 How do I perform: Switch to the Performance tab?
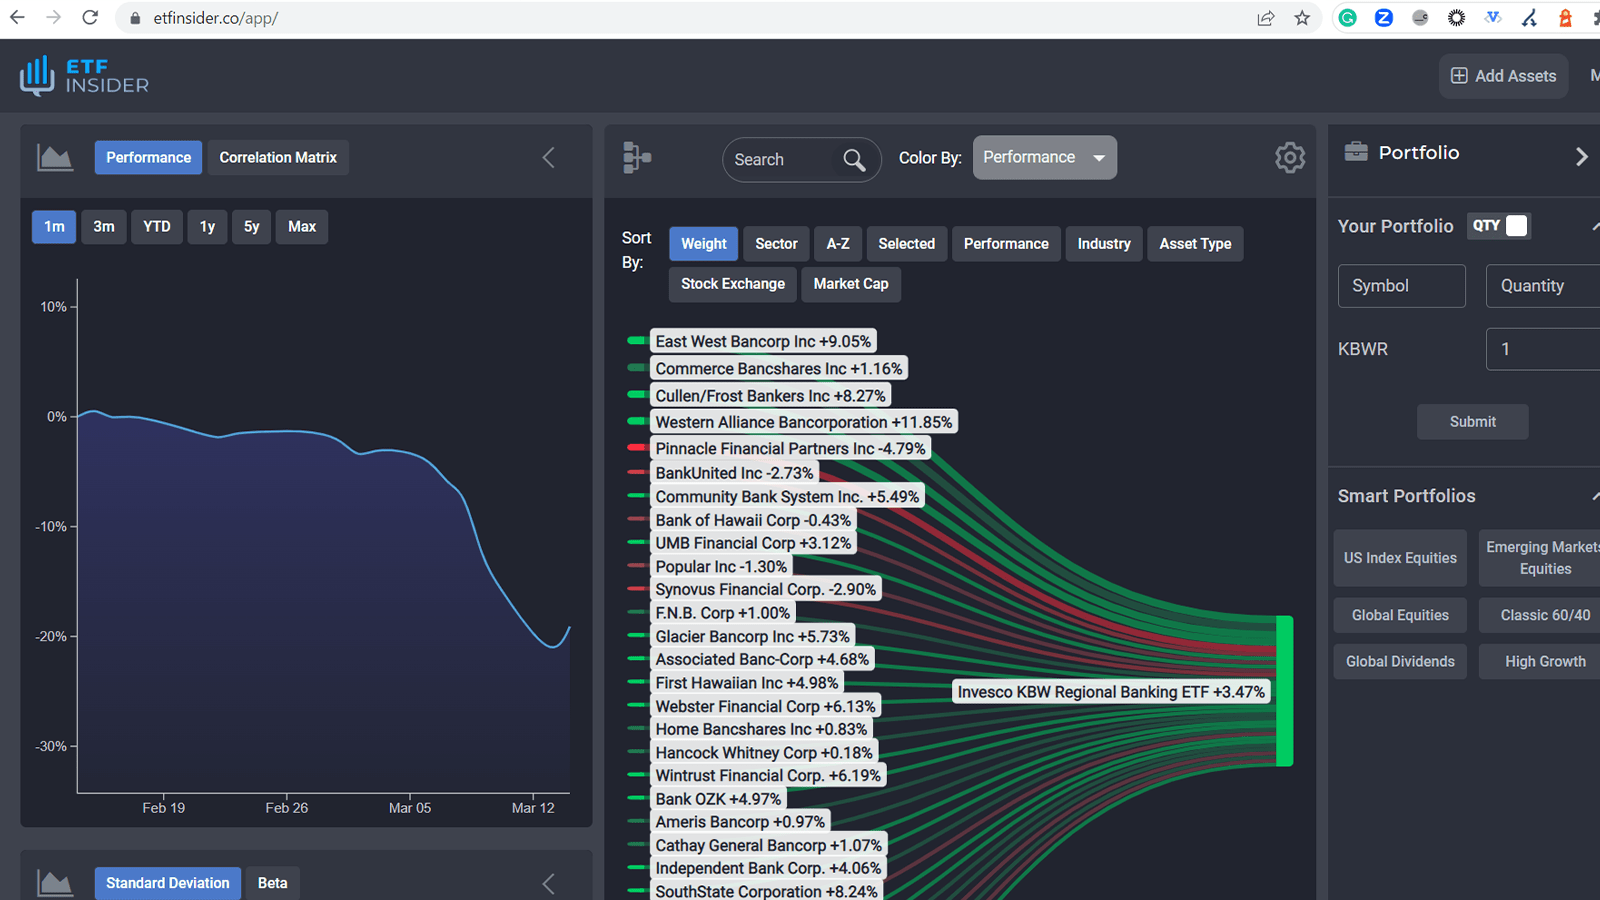click(x=148, y=157)
